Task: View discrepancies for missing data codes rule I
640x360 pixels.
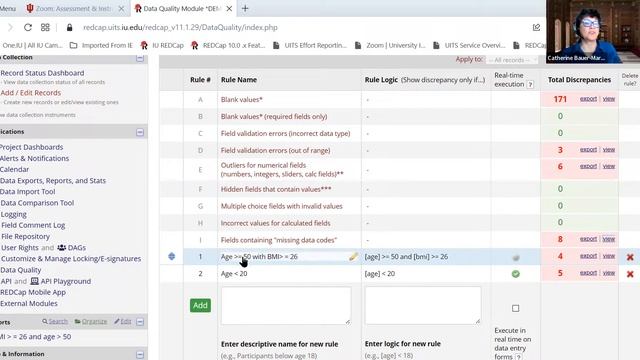Action: tap(609, 239)
